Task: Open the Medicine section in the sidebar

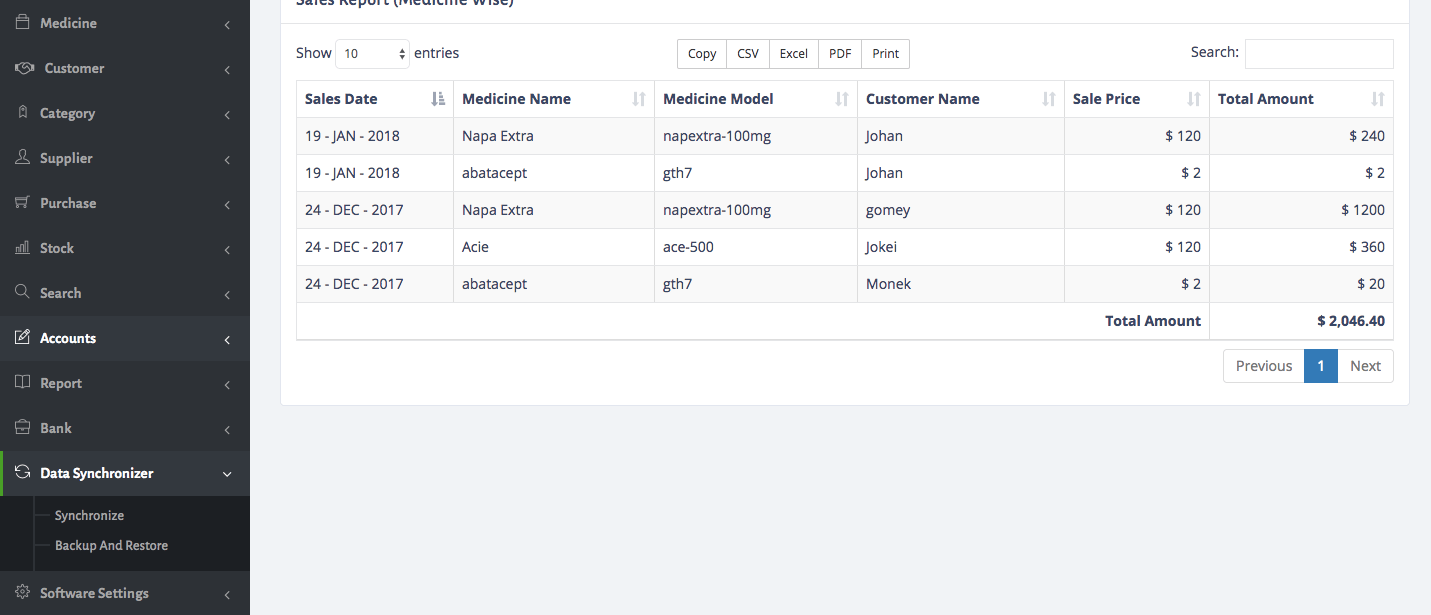Action: click(68, 22)
